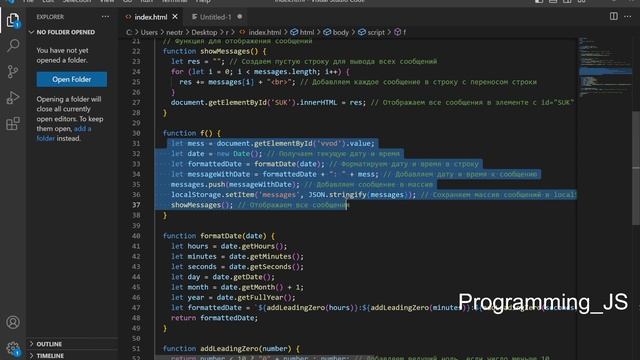
Task: Click line number 30 in the gutter
Action: point(136,133)
